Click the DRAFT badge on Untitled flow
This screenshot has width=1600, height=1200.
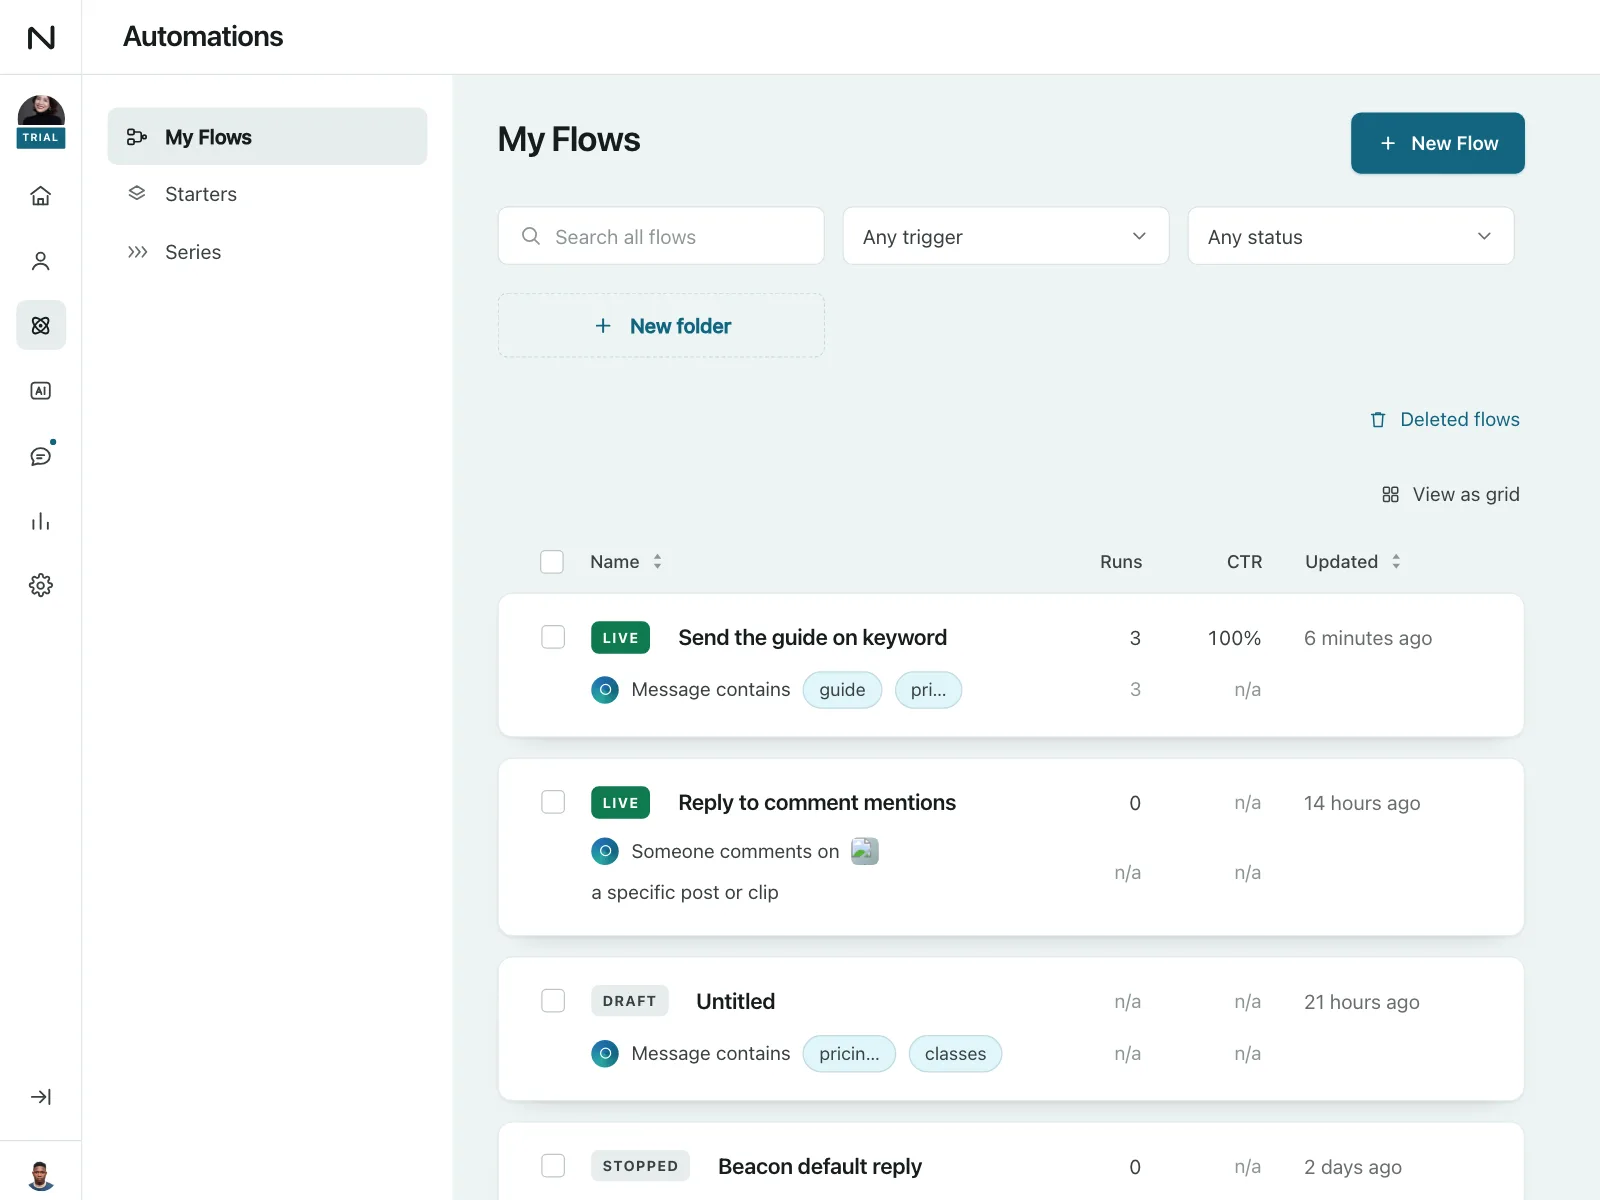point(629,1001)
